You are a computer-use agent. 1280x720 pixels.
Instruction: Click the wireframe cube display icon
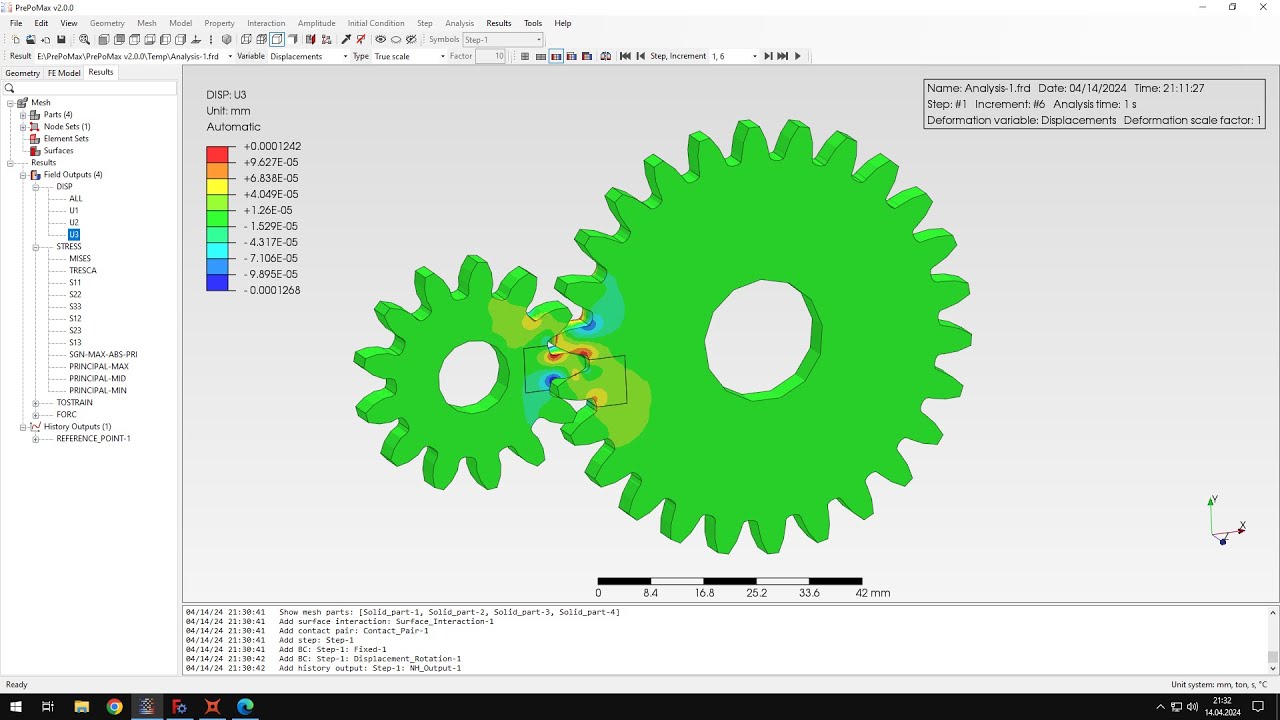click(x=246, y=39)
